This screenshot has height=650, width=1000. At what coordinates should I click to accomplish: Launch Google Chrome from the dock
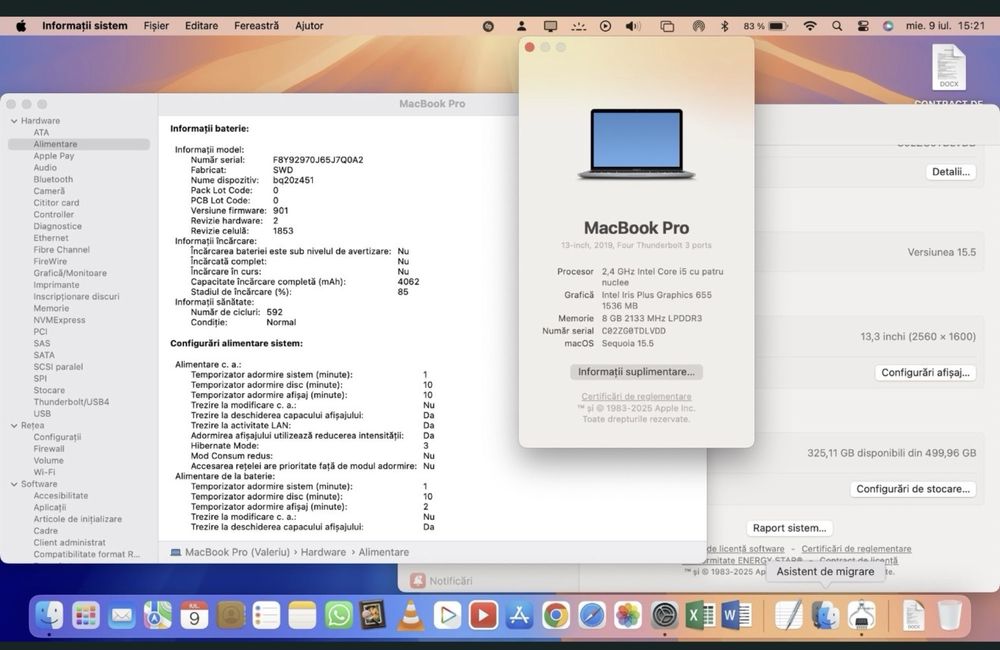[555, 616]
